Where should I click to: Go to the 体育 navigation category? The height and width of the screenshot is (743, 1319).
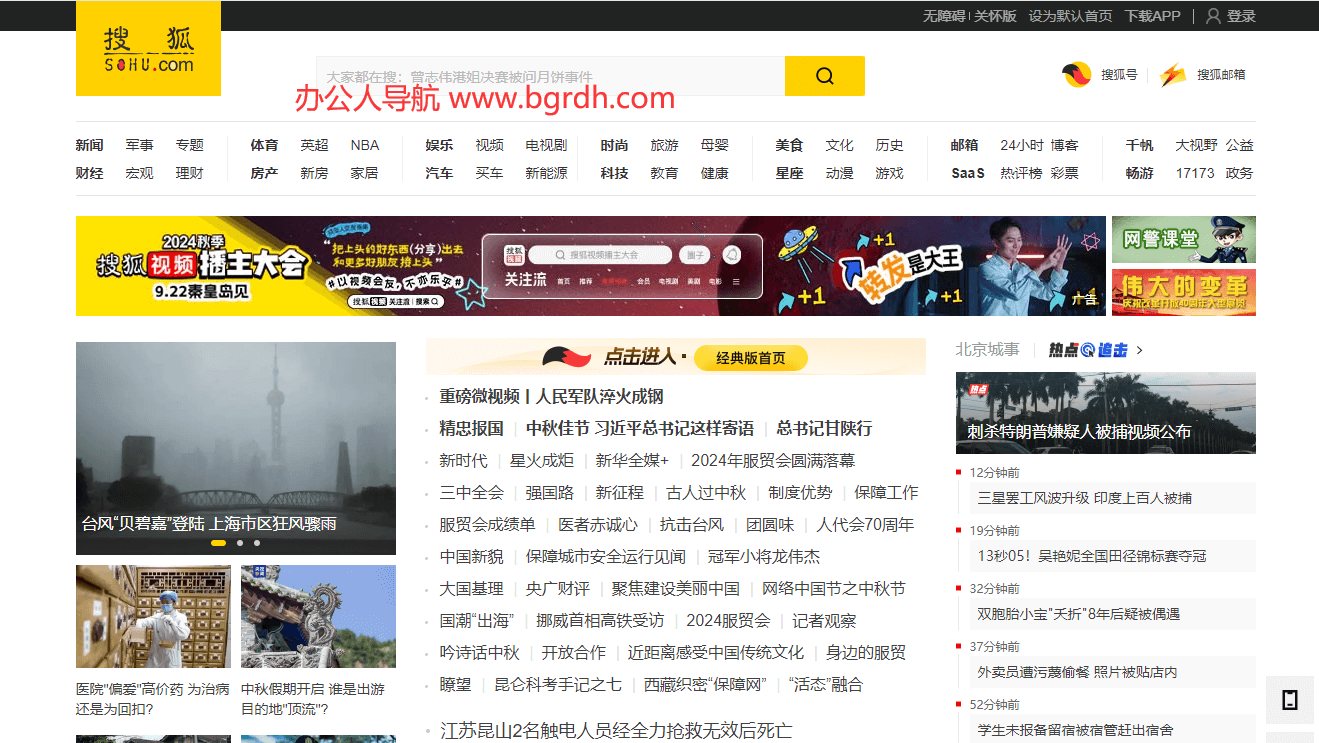click(264, 145)
